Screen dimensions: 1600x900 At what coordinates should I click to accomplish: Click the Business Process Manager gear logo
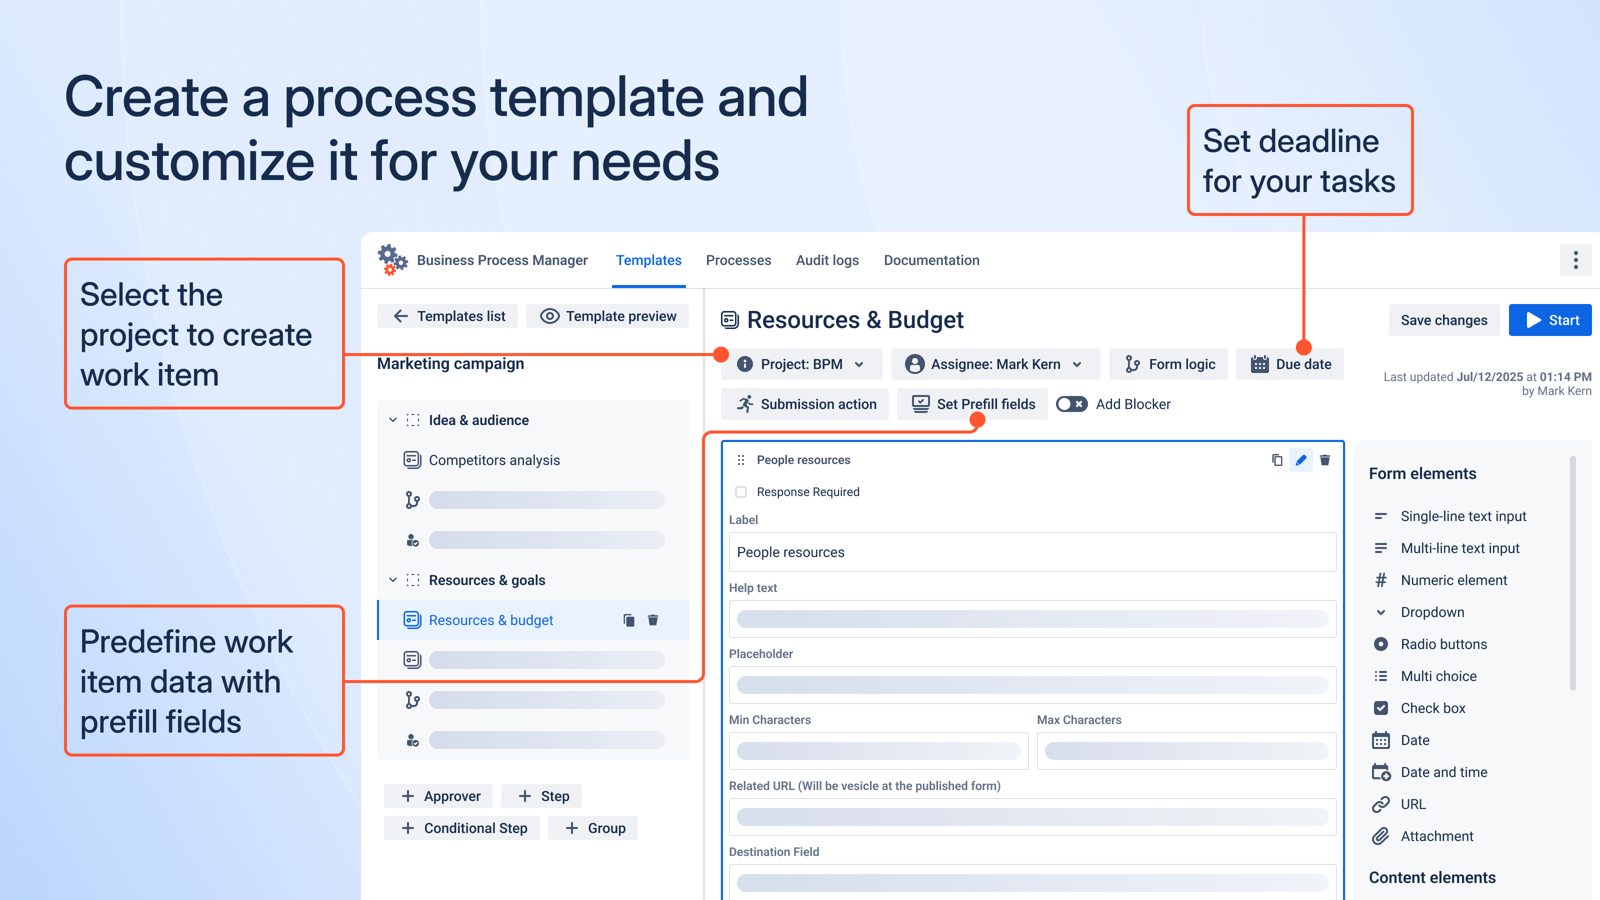click(392, 260)
